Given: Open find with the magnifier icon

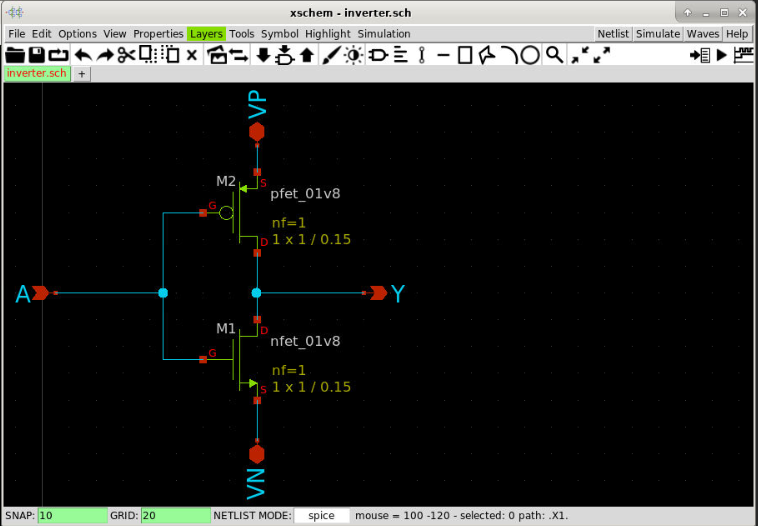Looking at the screenshot, I should pos(554,55).
